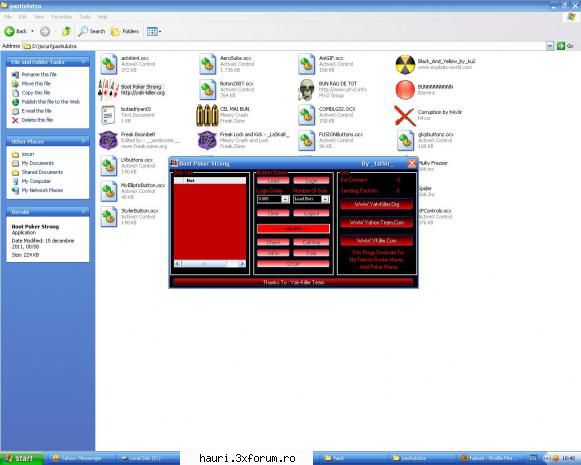Image resolution: width=581 pixels, height=465 pixels.
Task: Expand the Address bar dropdown
Action: (550, 46)
